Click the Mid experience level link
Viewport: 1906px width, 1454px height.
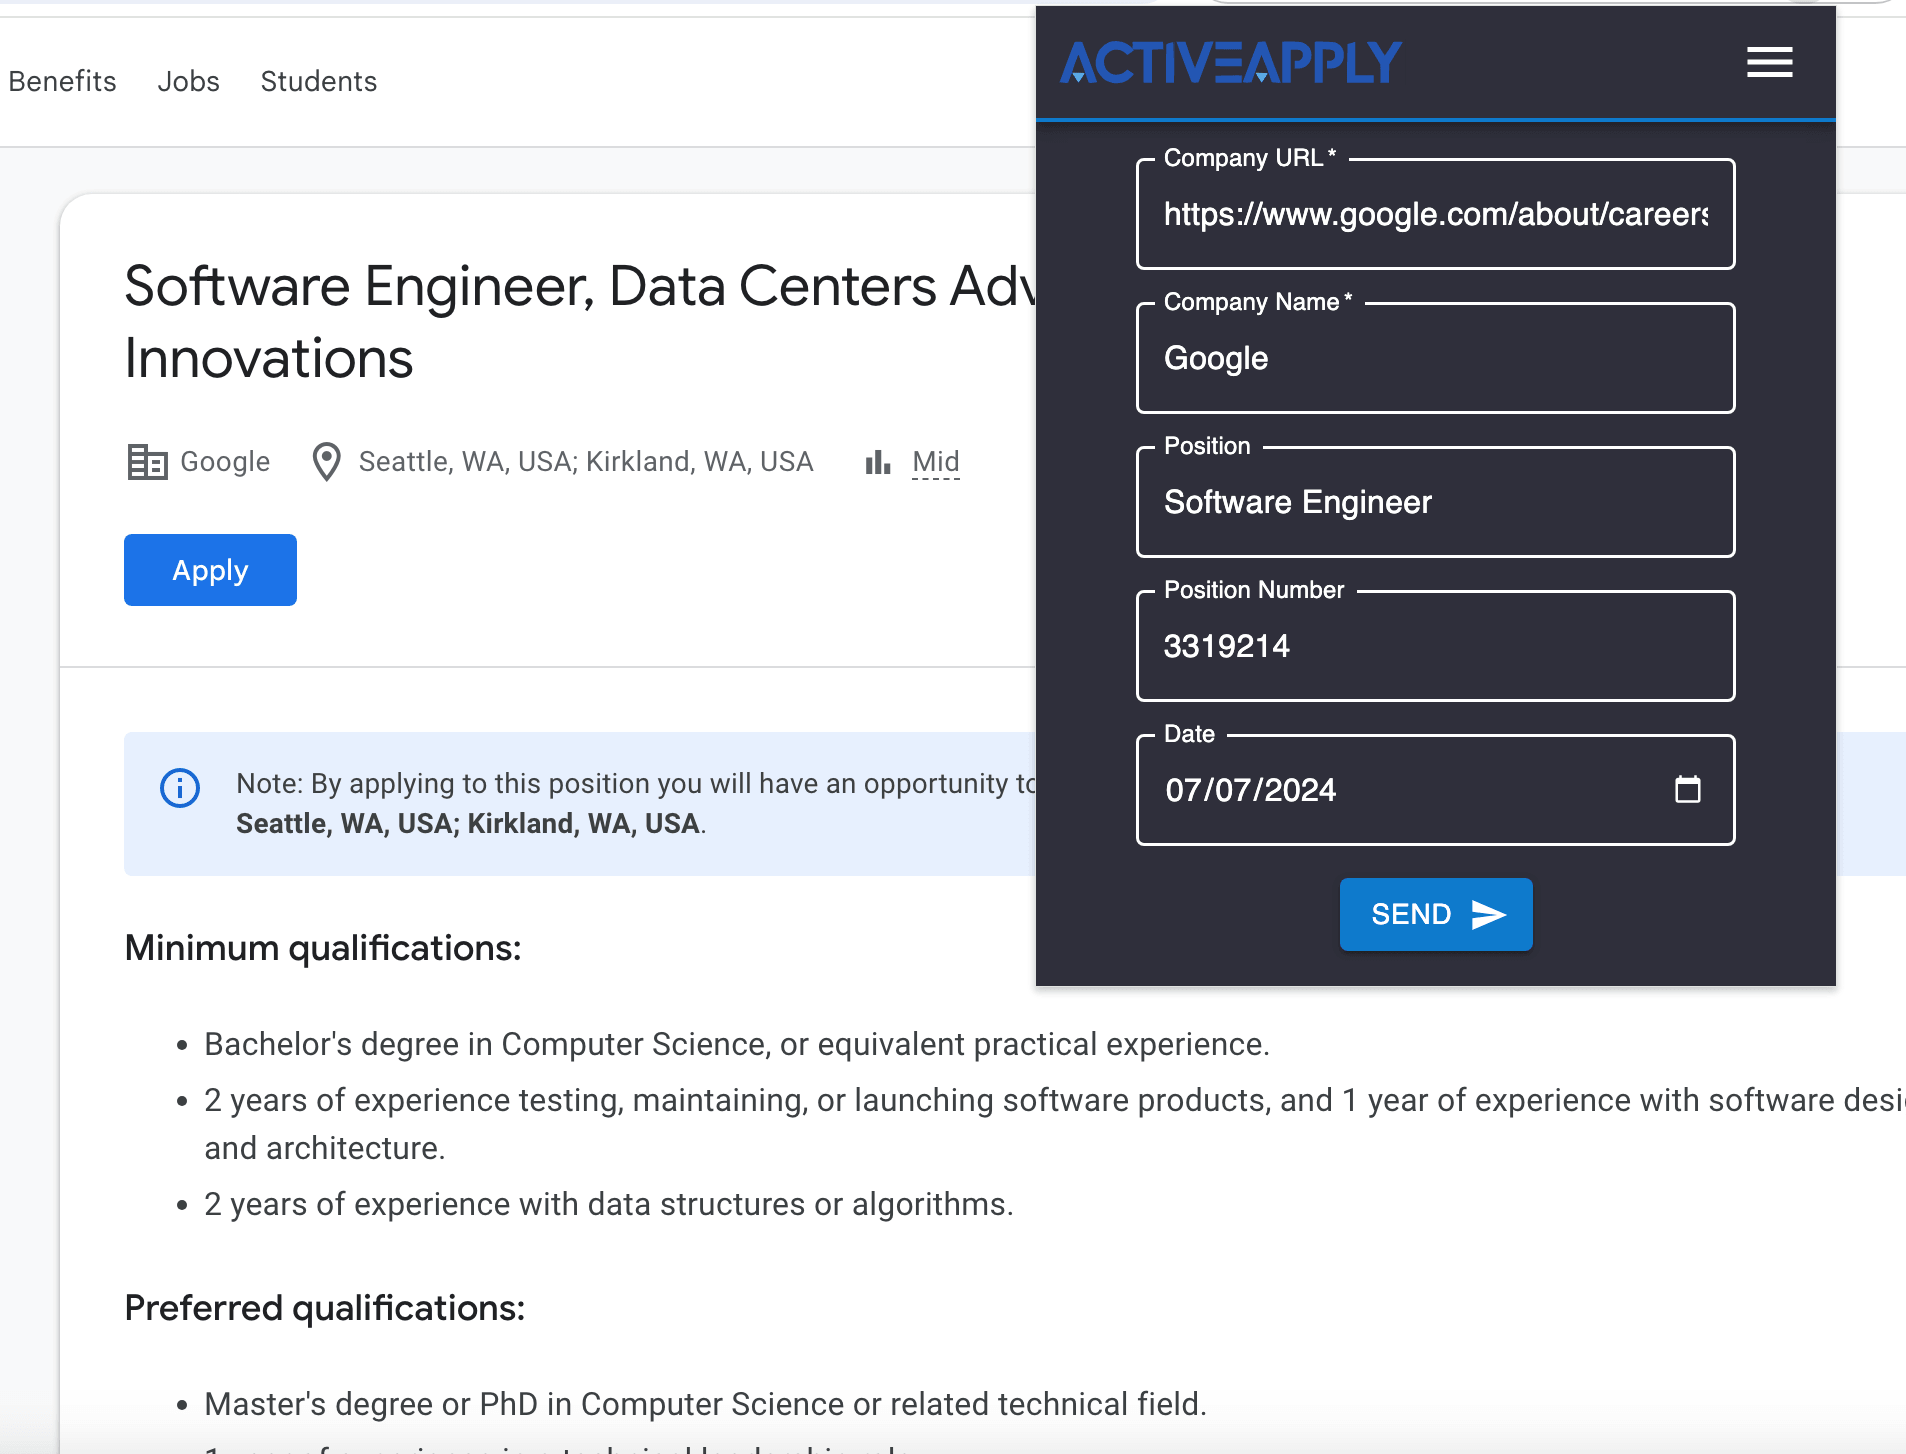(x=936, y=462)
